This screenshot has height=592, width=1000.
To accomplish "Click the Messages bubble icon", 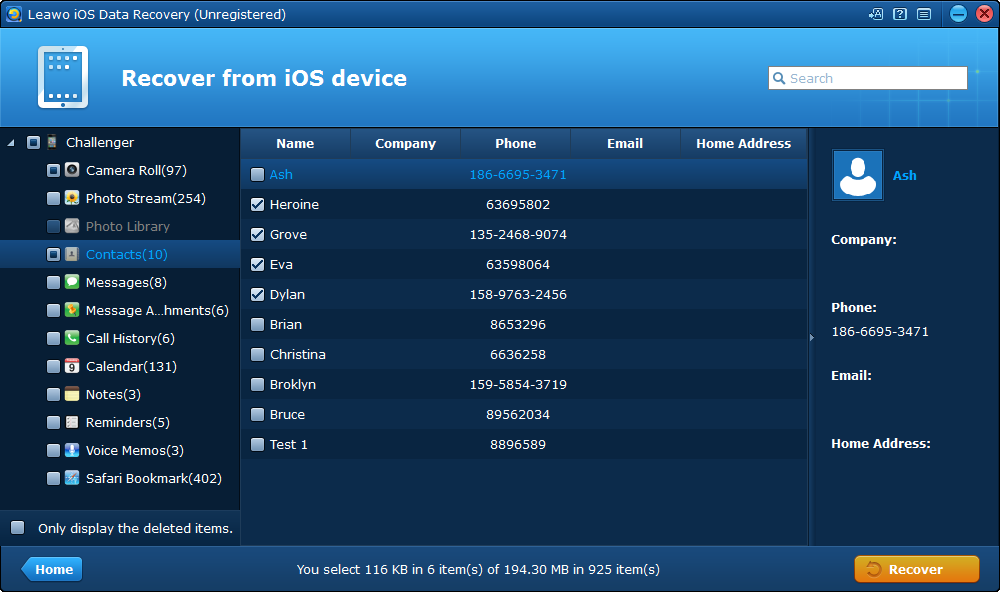I will tap(72, 282).
